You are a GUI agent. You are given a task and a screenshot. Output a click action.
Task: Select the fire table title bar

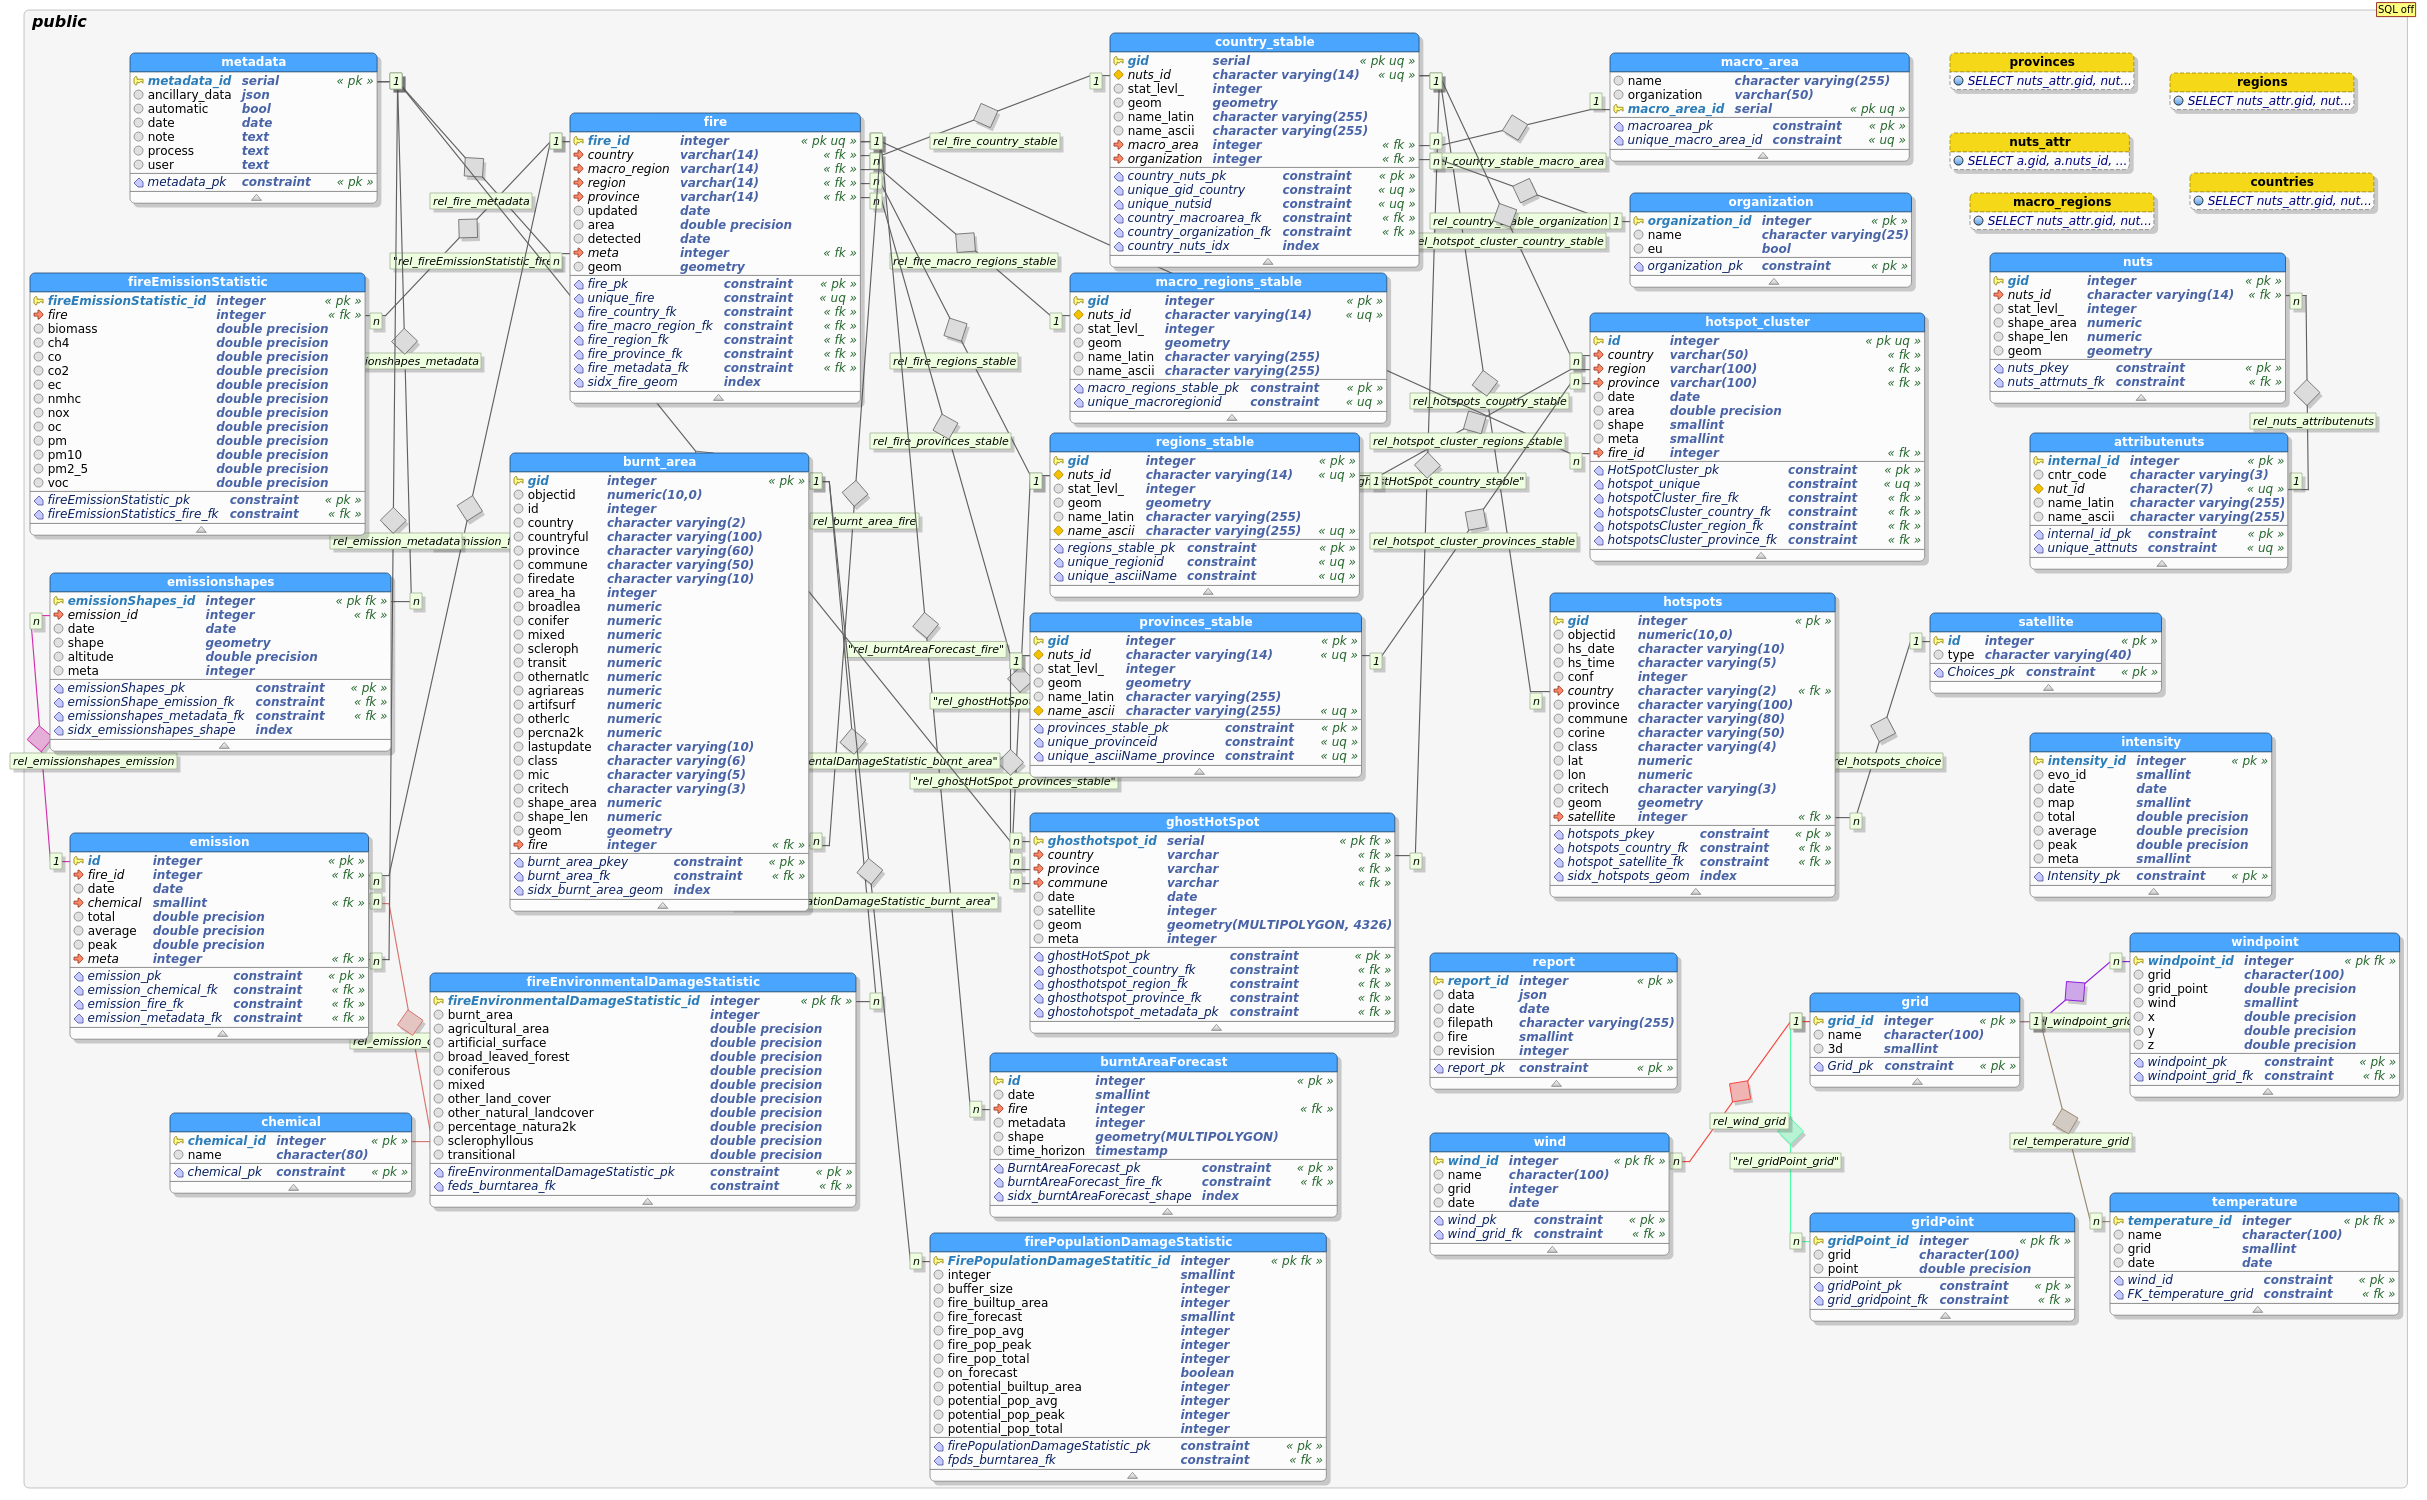pyautogui.click(x=715, y=122)
